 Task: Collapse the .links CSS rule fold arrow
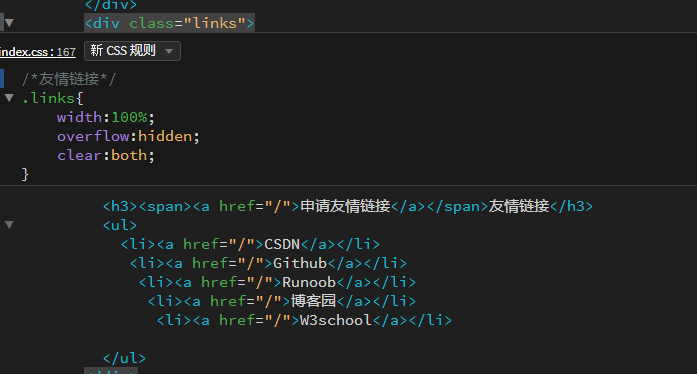(9, 97)
